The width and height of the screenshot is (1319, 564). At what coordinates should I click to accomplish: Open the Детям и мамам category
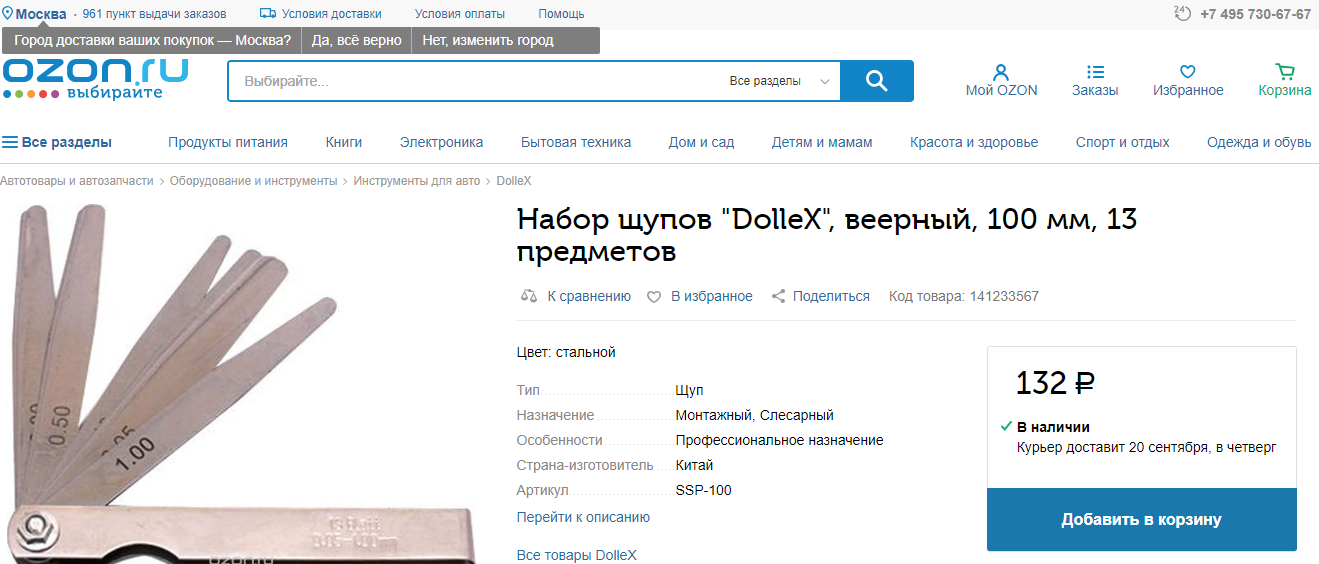coord(822,142)
